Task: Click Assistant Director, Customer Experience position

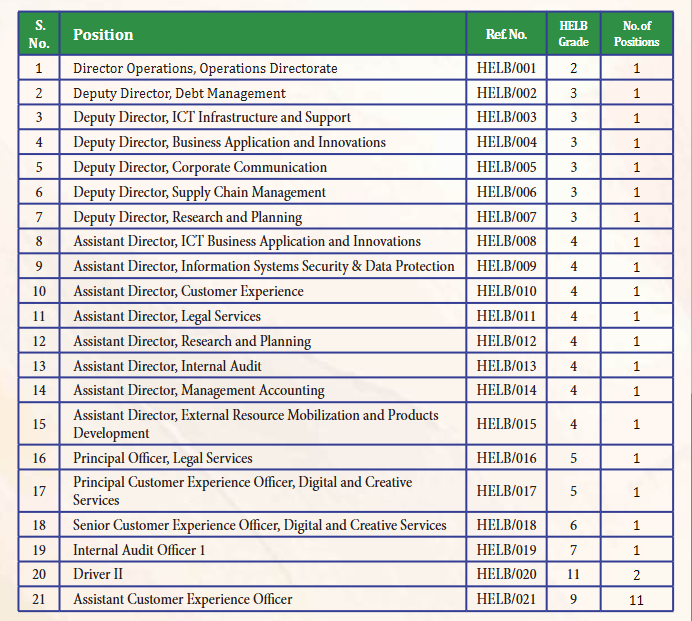Action: coord(188,292)
